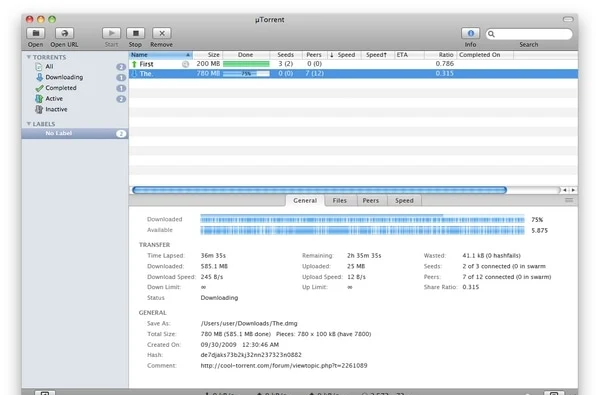
Task: Click into the Search field
Action: coord(529,34)
